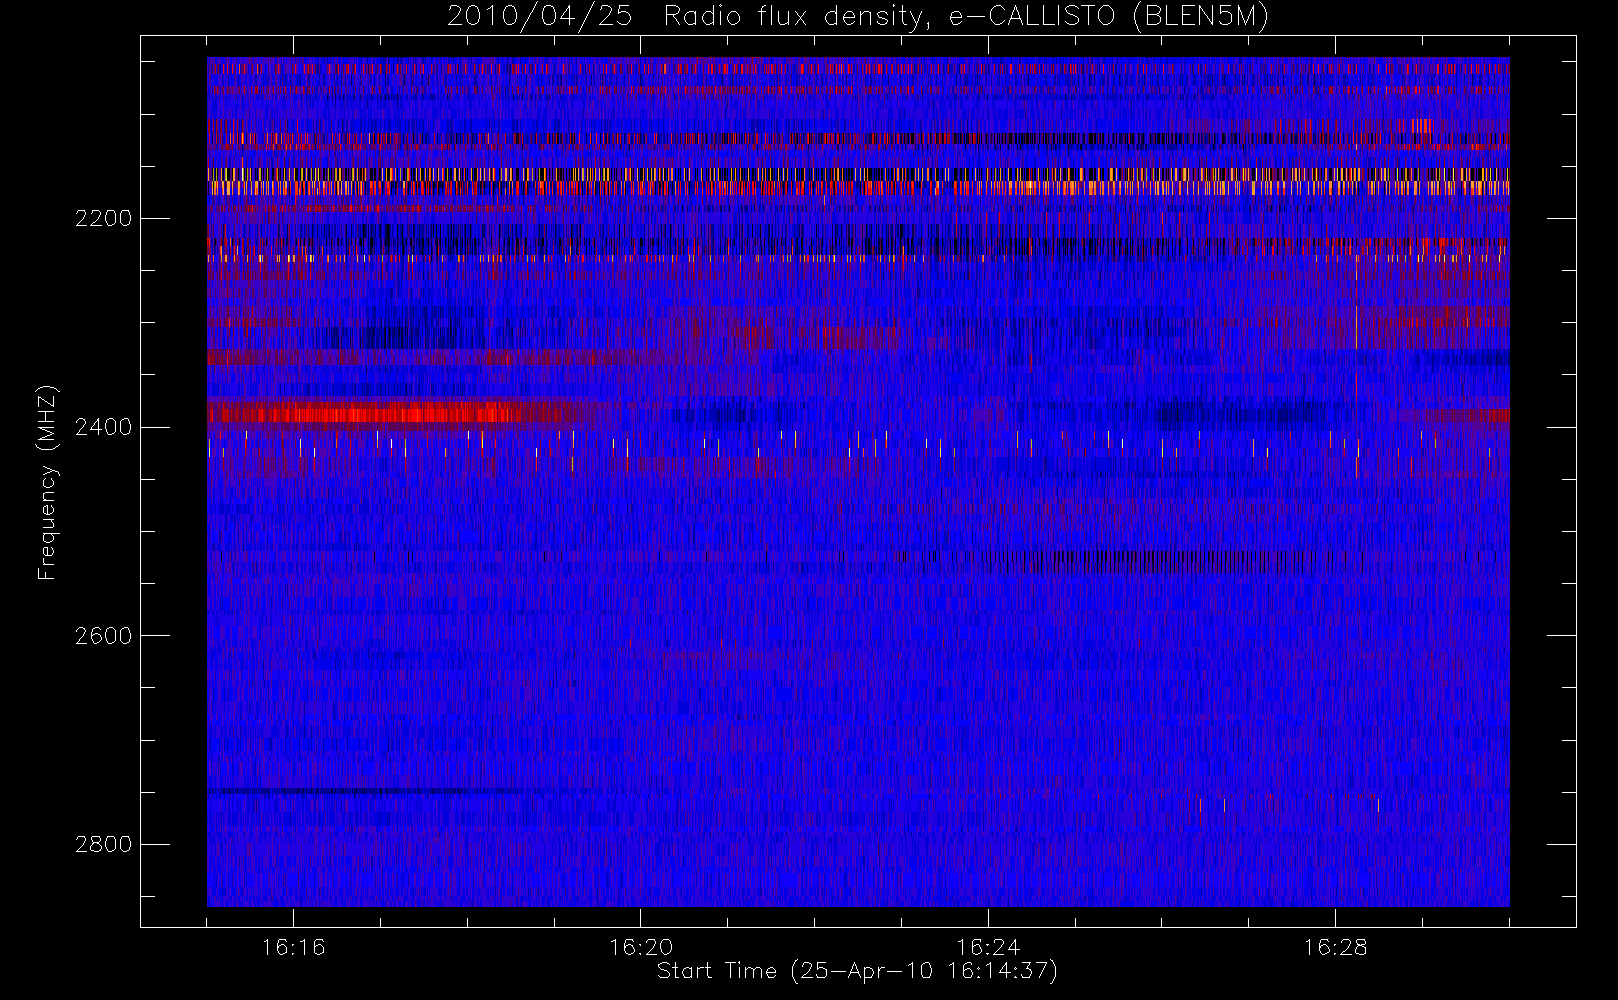This screenshot has width=1618, height=1000.
Task: Click the '2800' frequency axis label
Action: point(103,845)
